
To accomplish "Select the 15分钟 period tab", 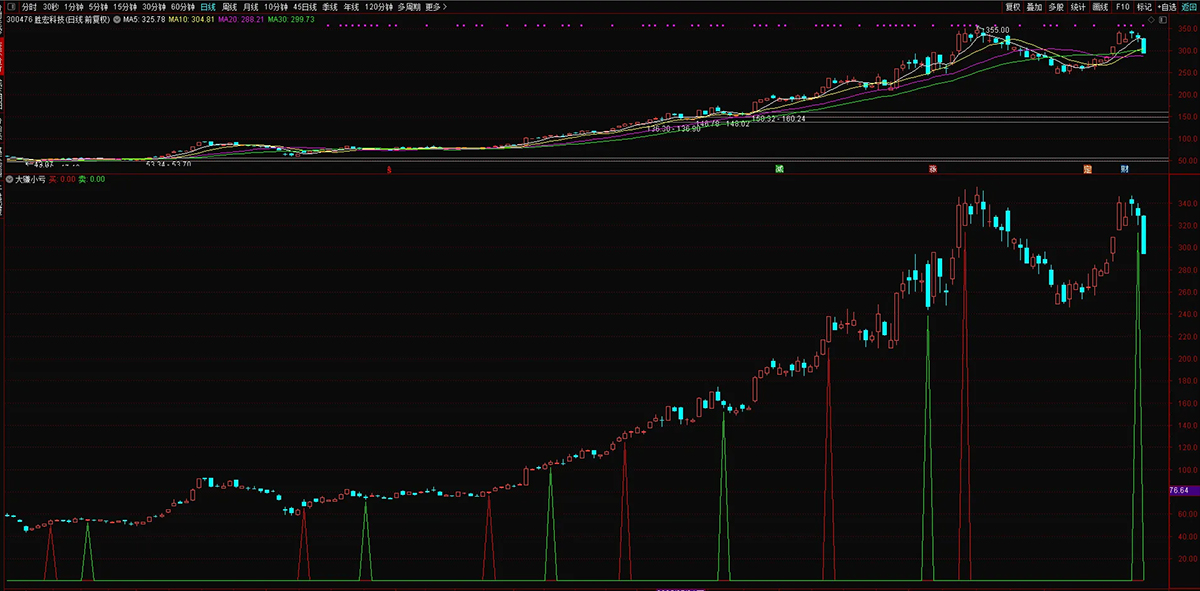I will click(126, 6).
